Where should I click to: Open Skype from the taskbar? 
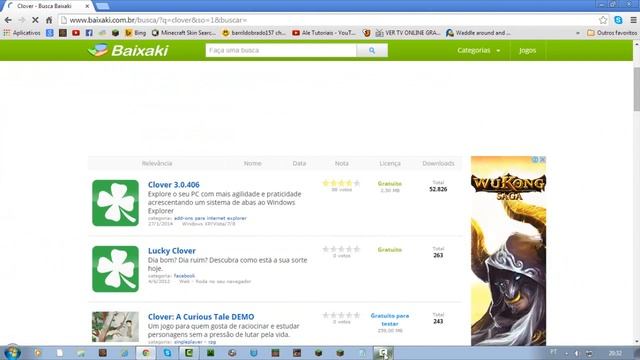pyautogui.click(x=167, y=353)
